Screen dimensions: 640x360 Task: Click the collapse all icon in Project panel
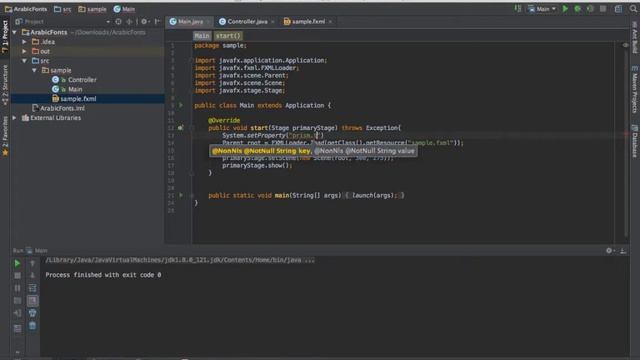click(129, 22)
